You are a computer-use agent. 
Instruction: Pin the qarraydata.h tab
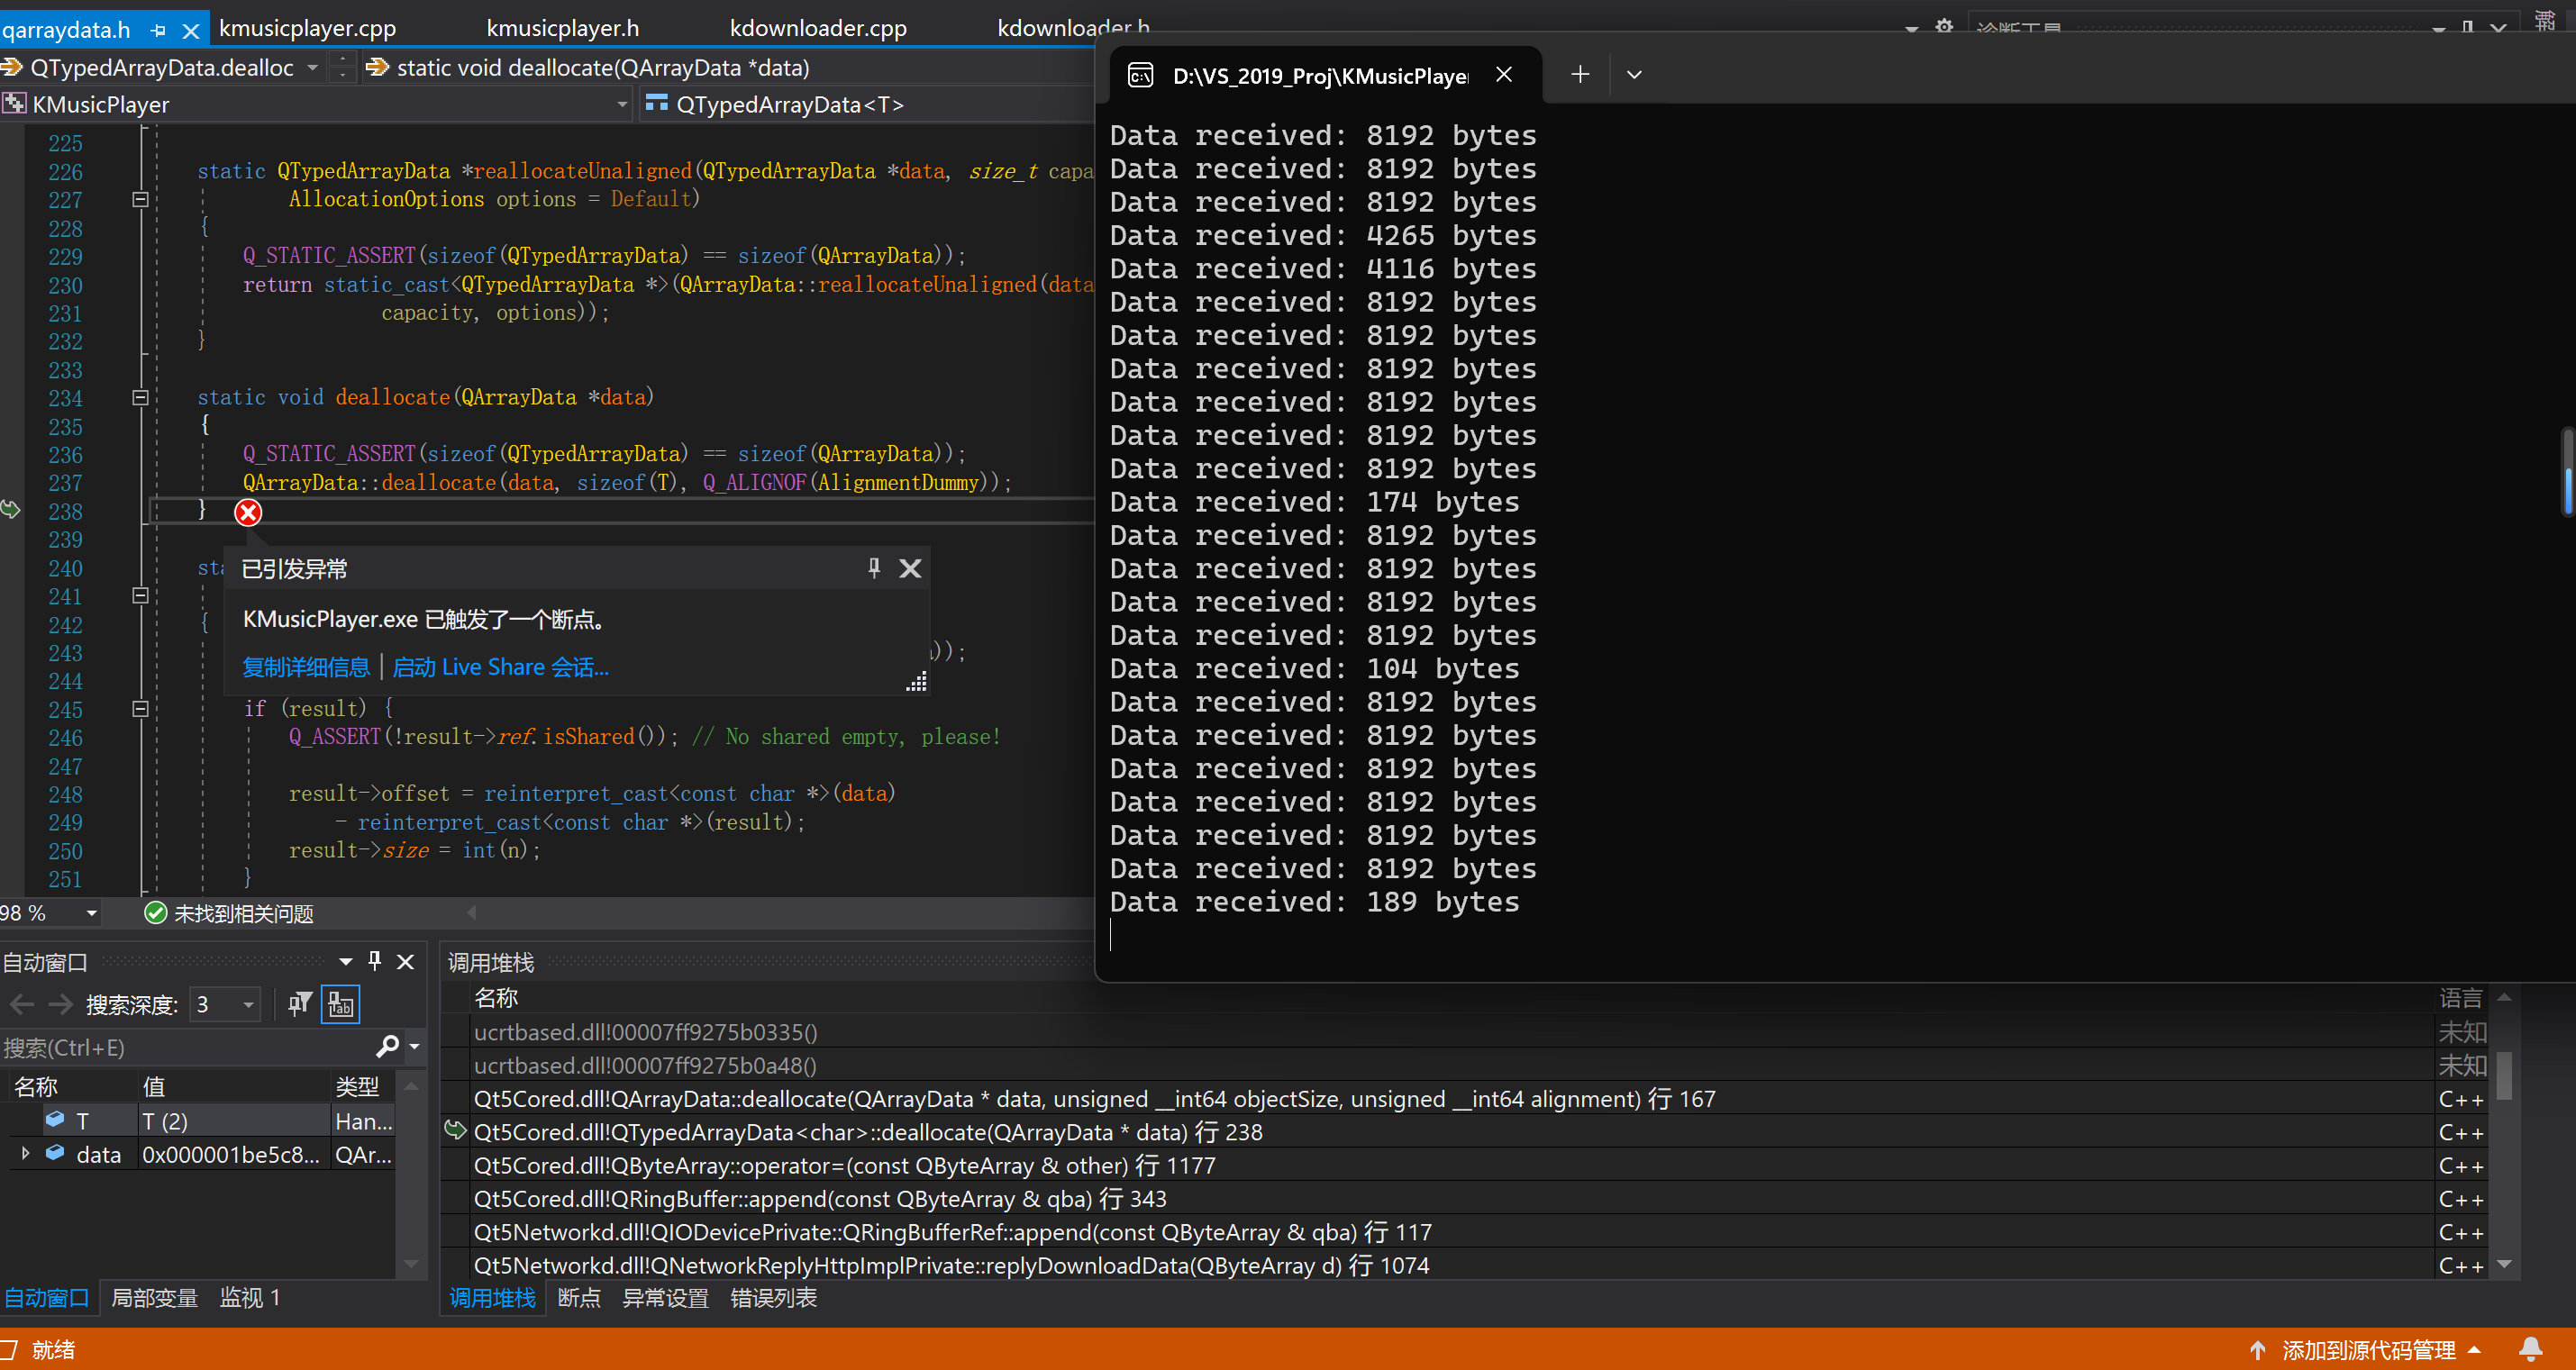(x=158, y=31)
